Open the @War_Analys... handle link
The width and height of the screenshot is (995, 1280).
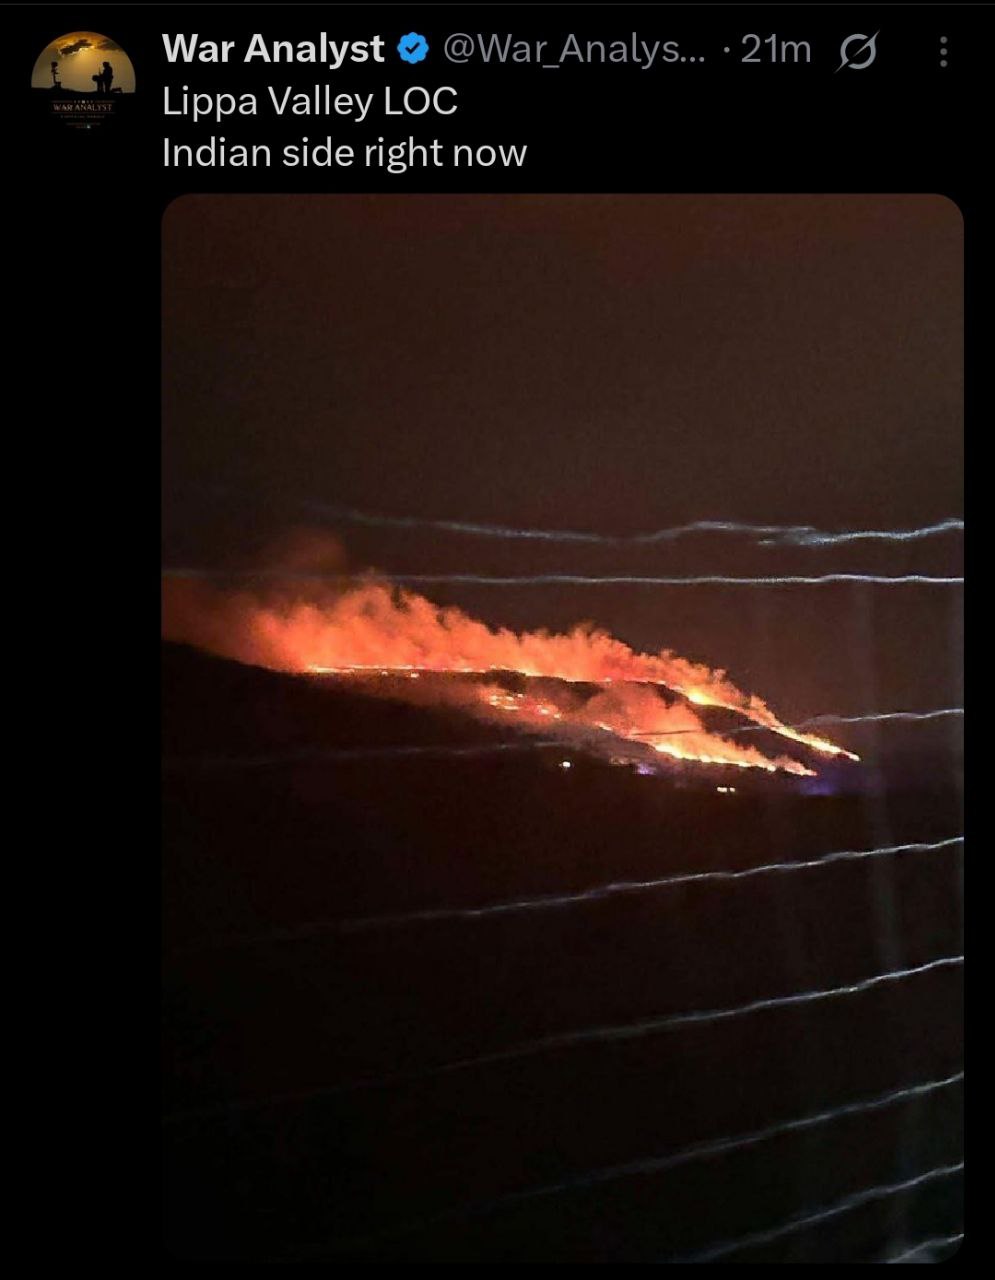573,49
